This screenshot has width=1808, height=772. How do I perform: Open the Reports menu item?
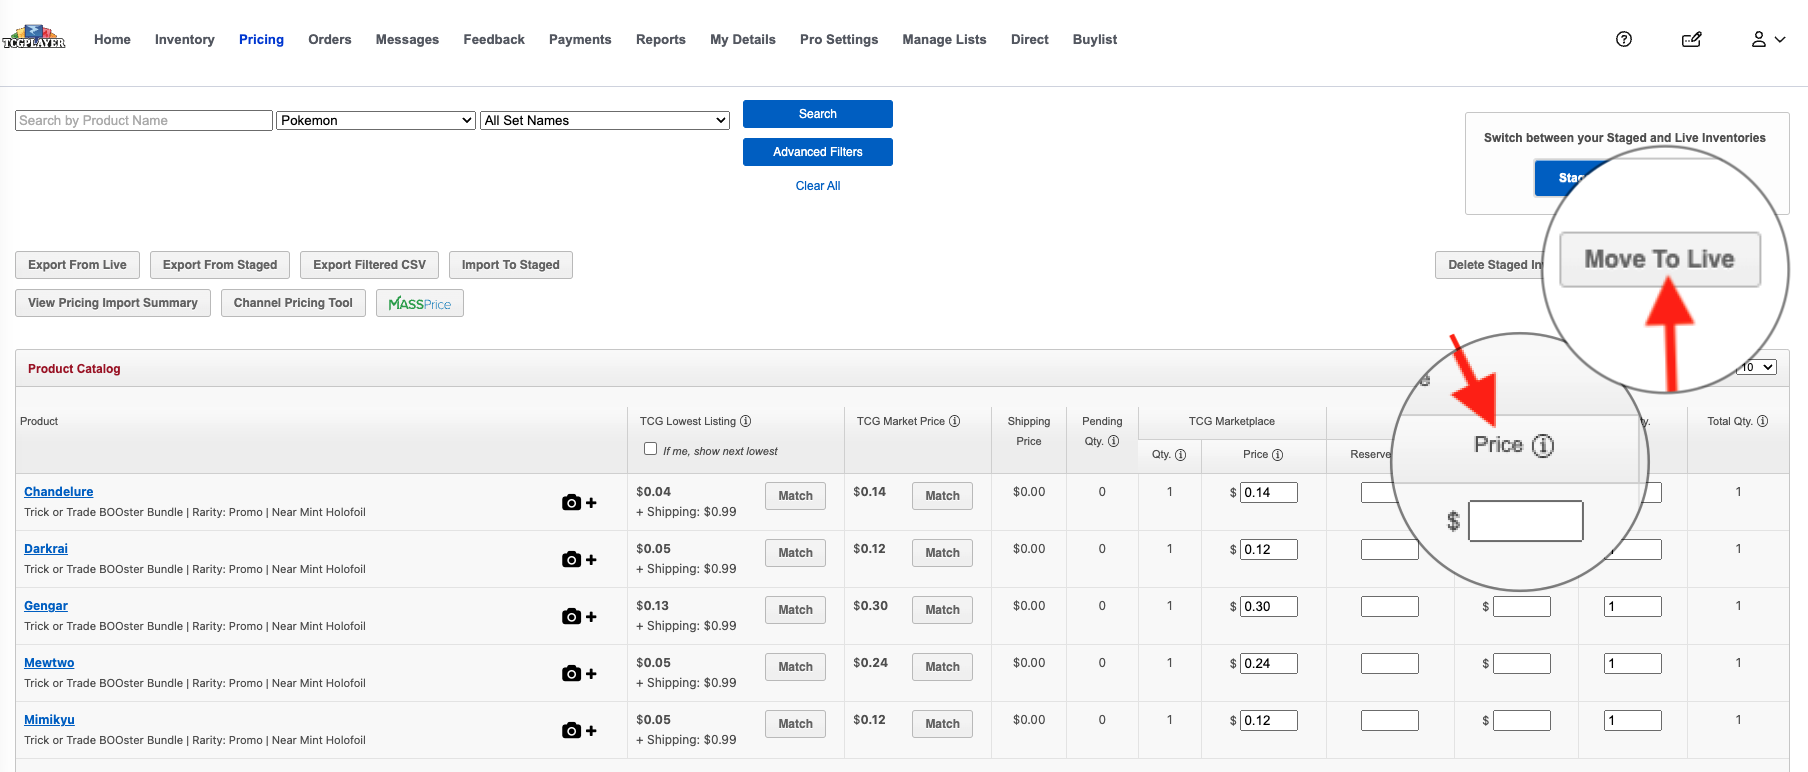pyautogui.click(x=661, y=39)
